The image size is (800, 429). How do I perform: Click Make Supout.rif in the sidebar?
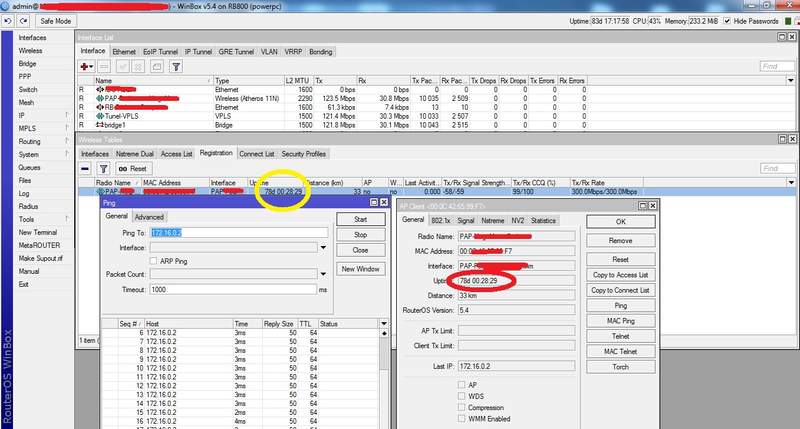pyautogui.click(x=41, y=258)
